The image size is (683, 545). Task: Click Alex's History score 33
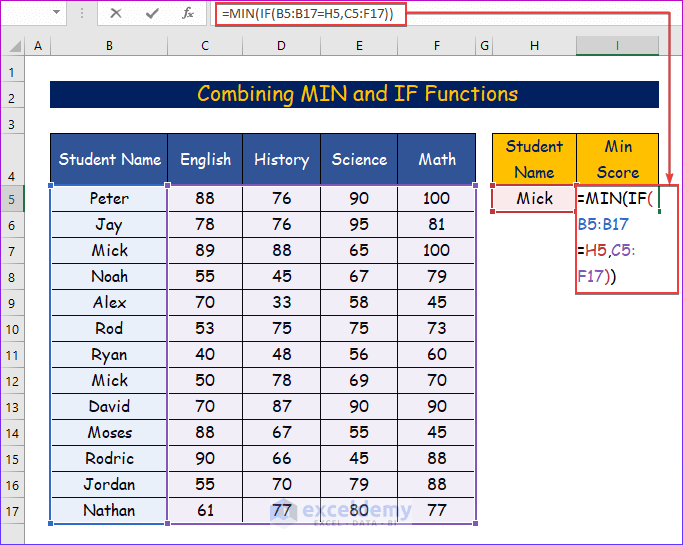click(x=281, y=303)
